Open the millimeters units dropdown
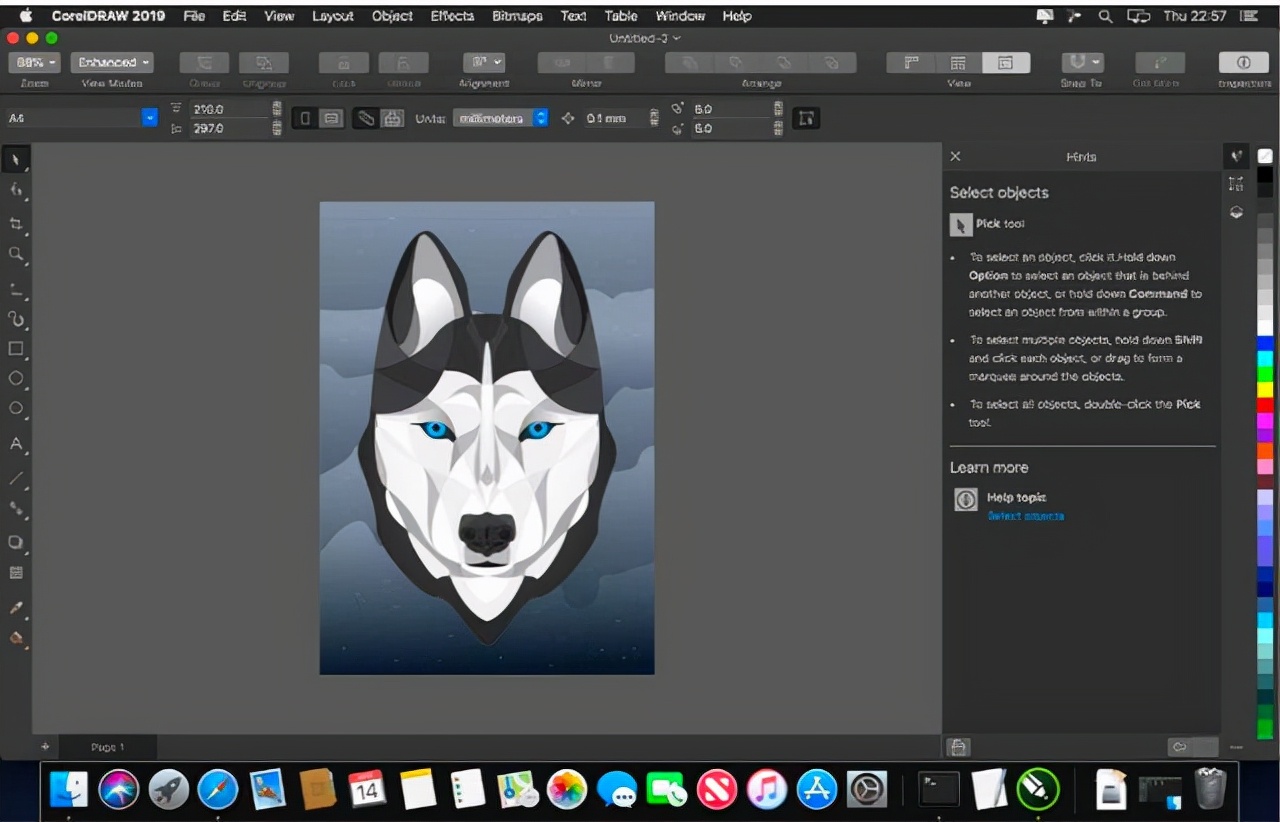Screen dimensions: 1280x822 point(500,118)
